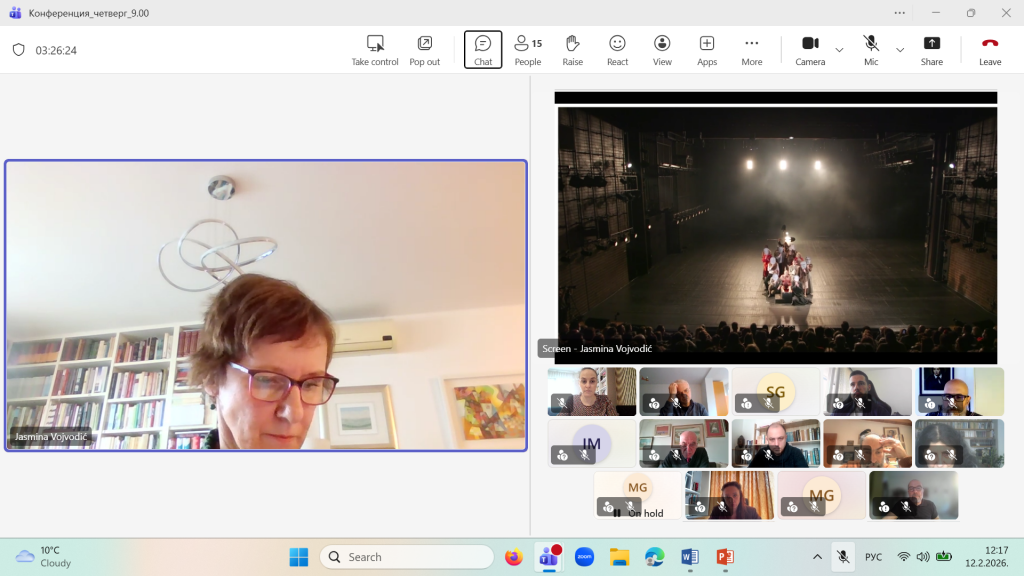Viewport: 1024px width, 576px height.
Task: Open the View layout options
Action: pos(662,49)
